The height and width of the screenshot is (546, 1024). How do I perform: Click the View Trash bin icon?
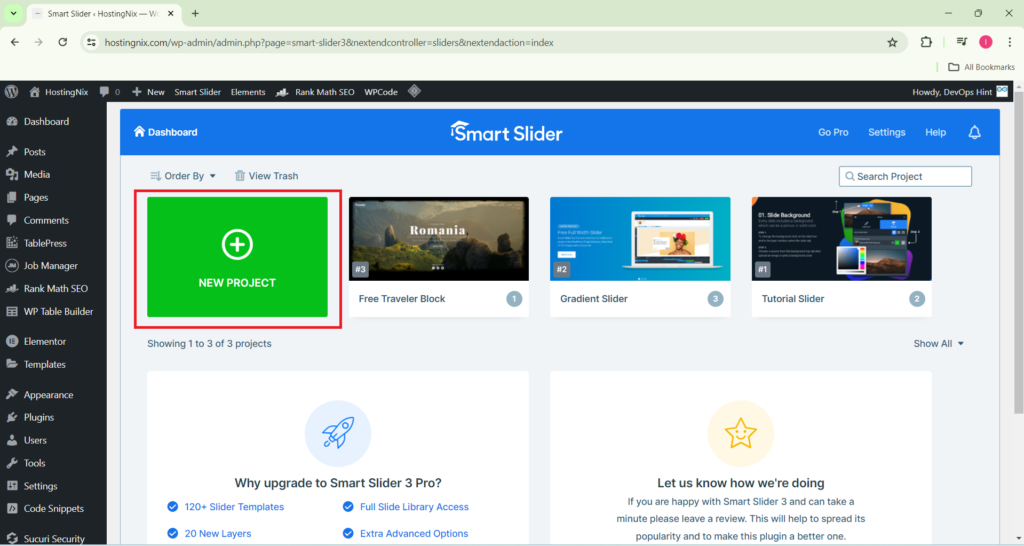pos(240,176)
